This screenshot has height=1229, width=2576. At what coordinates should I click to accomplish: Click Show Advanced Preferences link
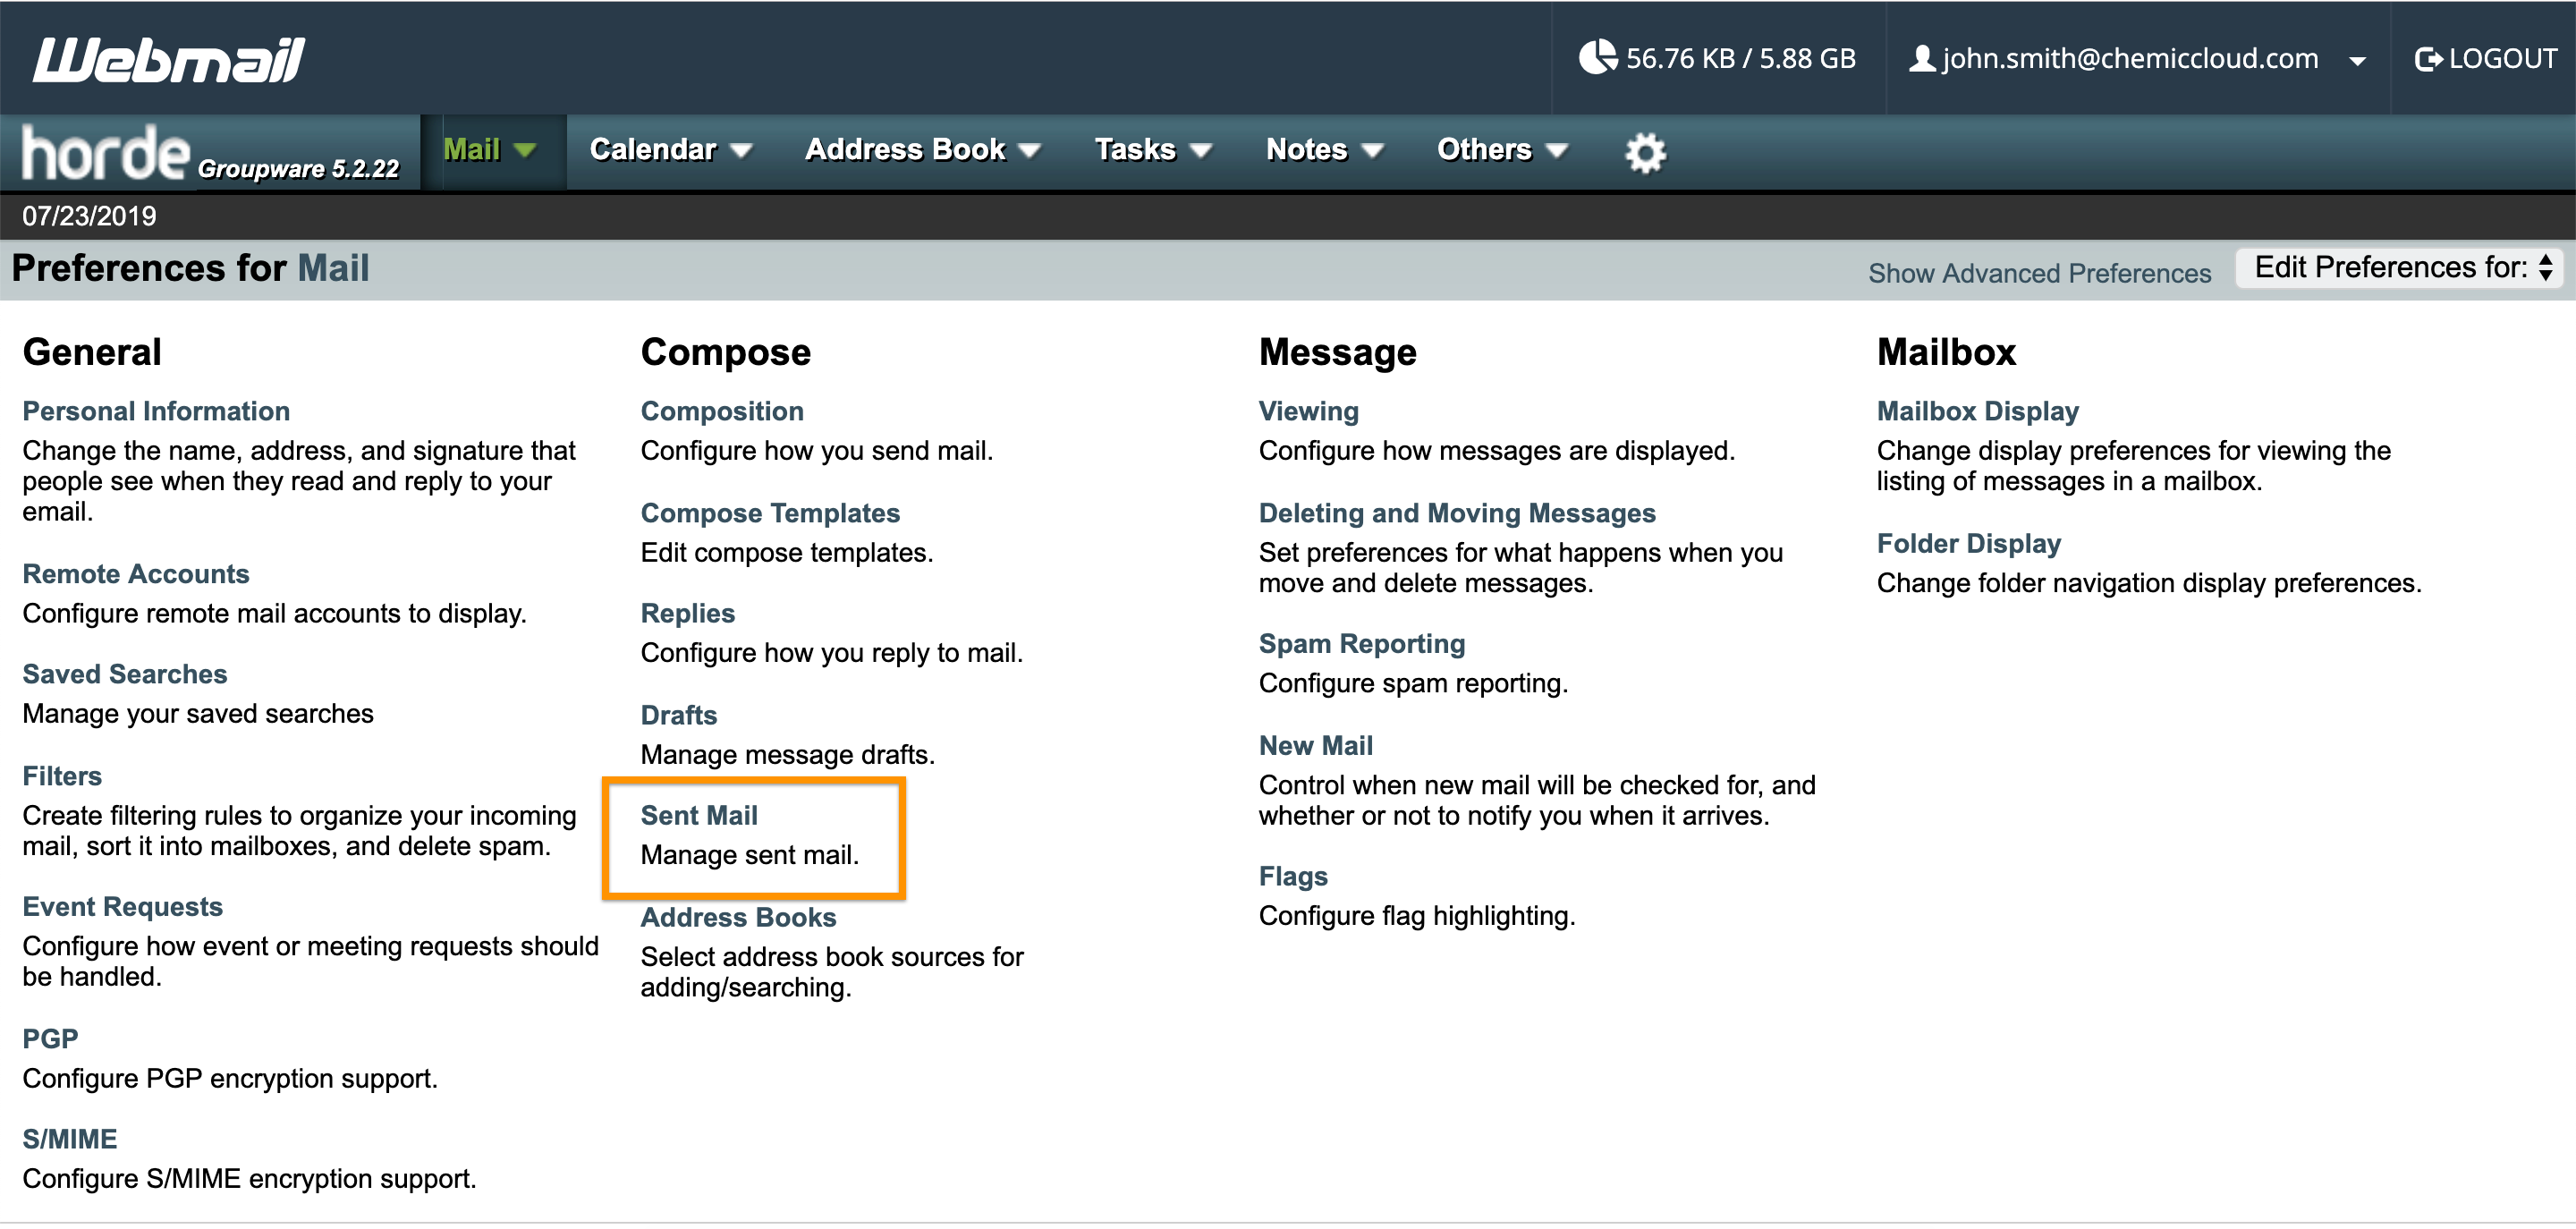pos(2039,273)
